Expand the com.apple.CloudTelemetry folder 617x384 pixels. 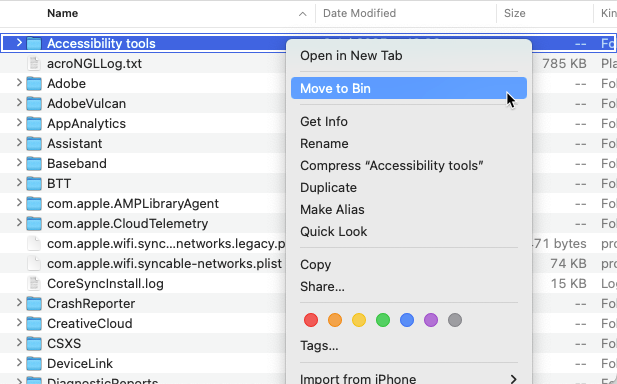pyautogui.click(x=19, y=223)
